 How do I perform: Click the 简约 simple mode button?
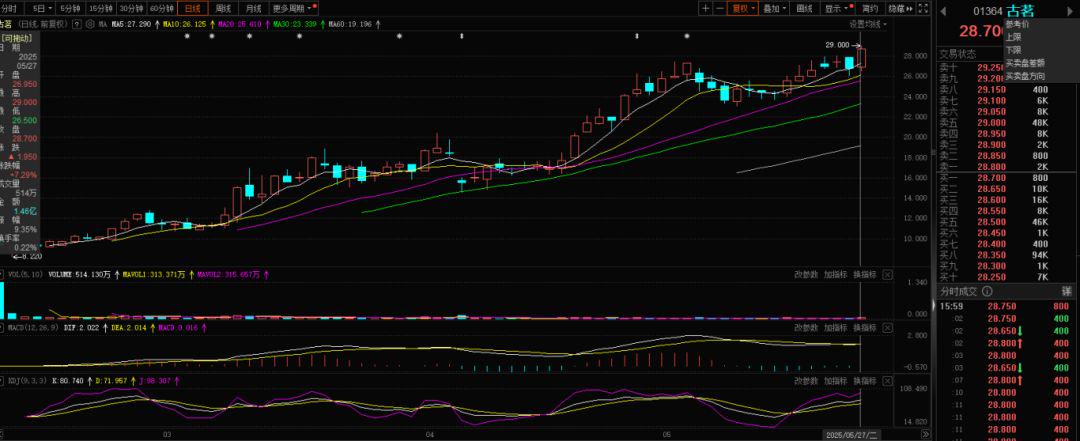[x=870, y=8]
